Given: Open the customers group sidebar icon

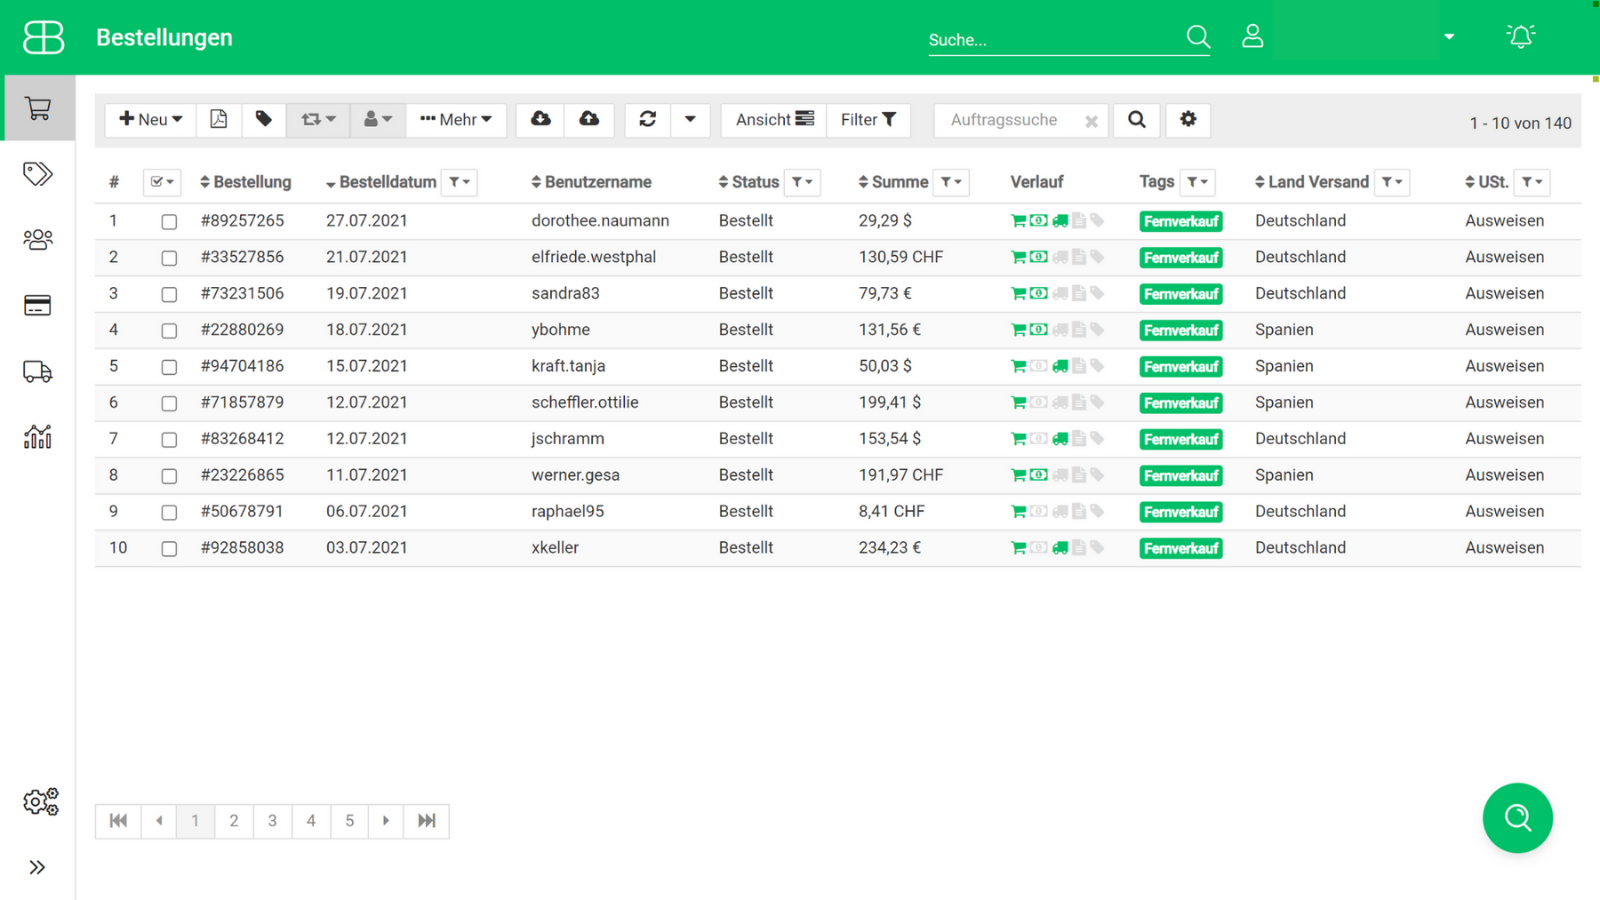Looking at the screenshot, I should pyautogui.click(x=38, y=240).
